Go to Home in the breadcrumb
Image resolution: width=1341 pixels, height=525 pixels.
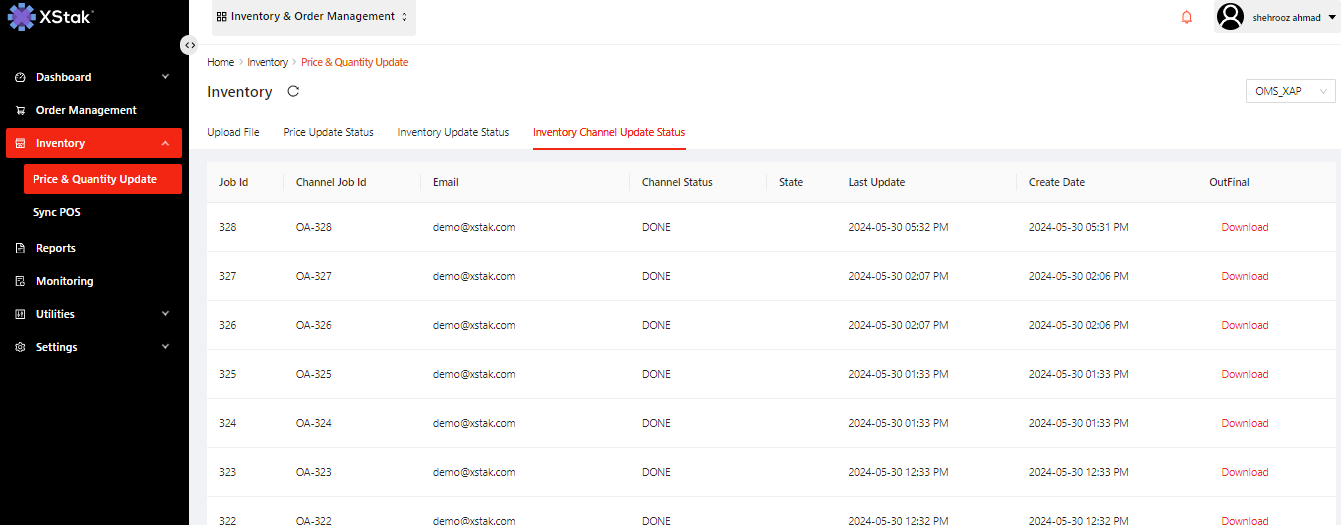(x=220, y=62)
